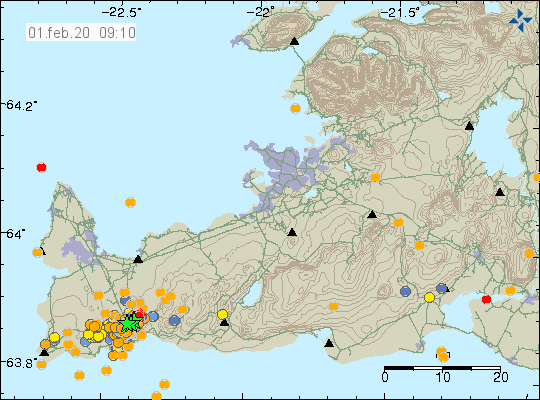Image resolution: width=540 pixels, height=400 pixels.
Task: Click the red dot near the southeast coast
Action: tap(486, 299)
